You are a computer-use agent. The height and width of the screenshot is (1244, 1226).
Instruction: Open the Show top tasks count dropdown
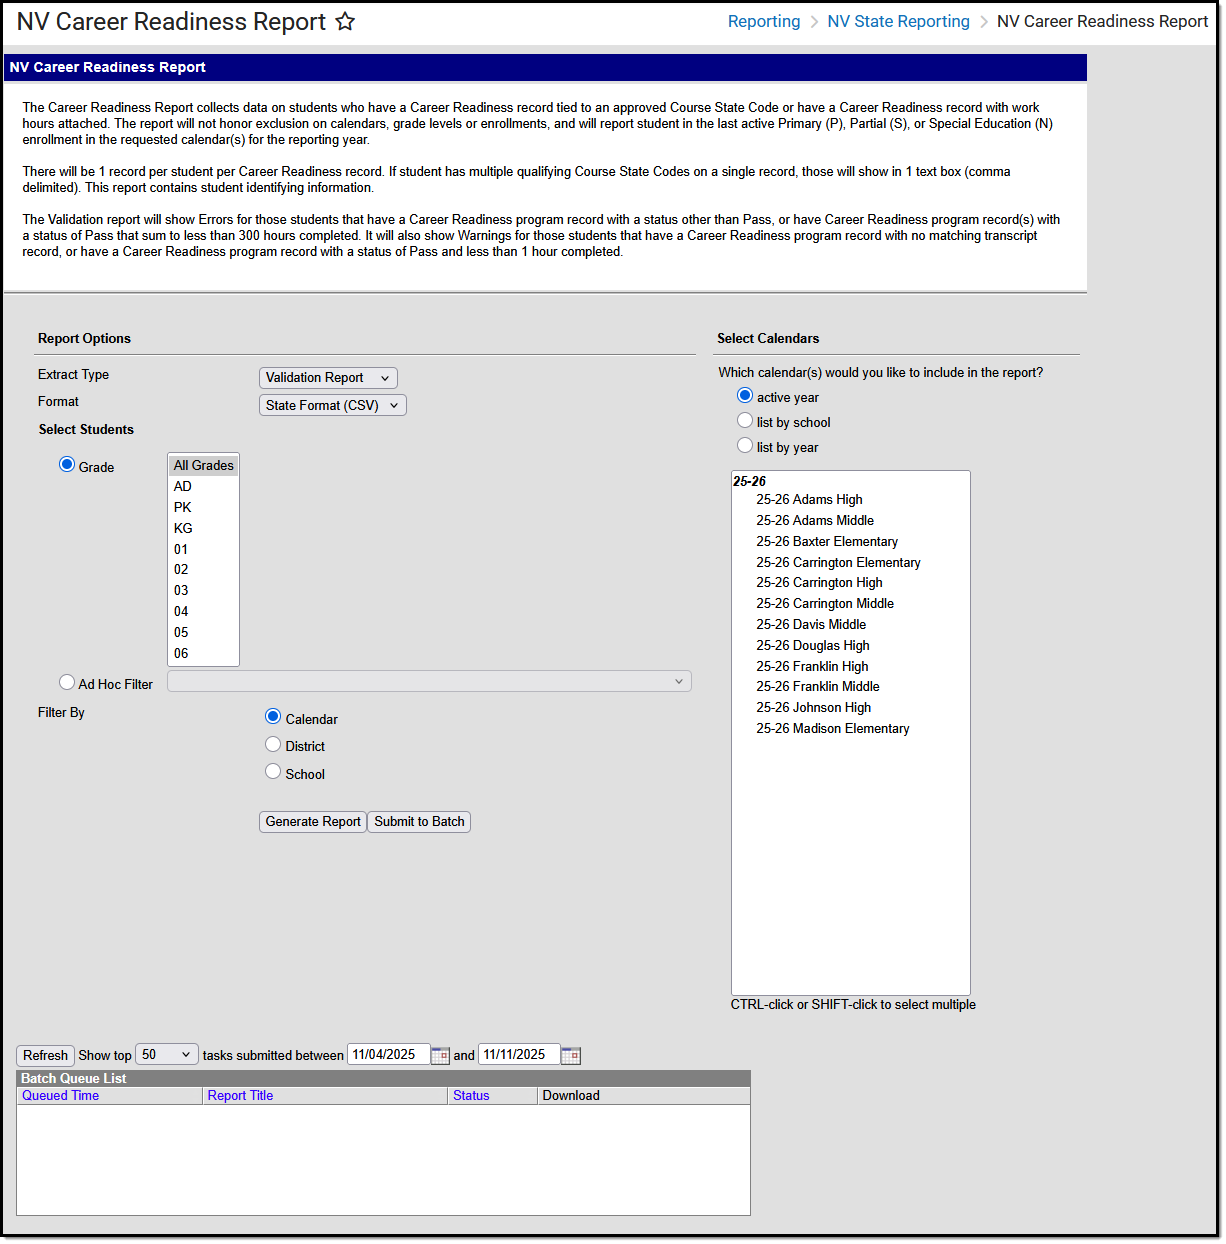(166, 1054)
